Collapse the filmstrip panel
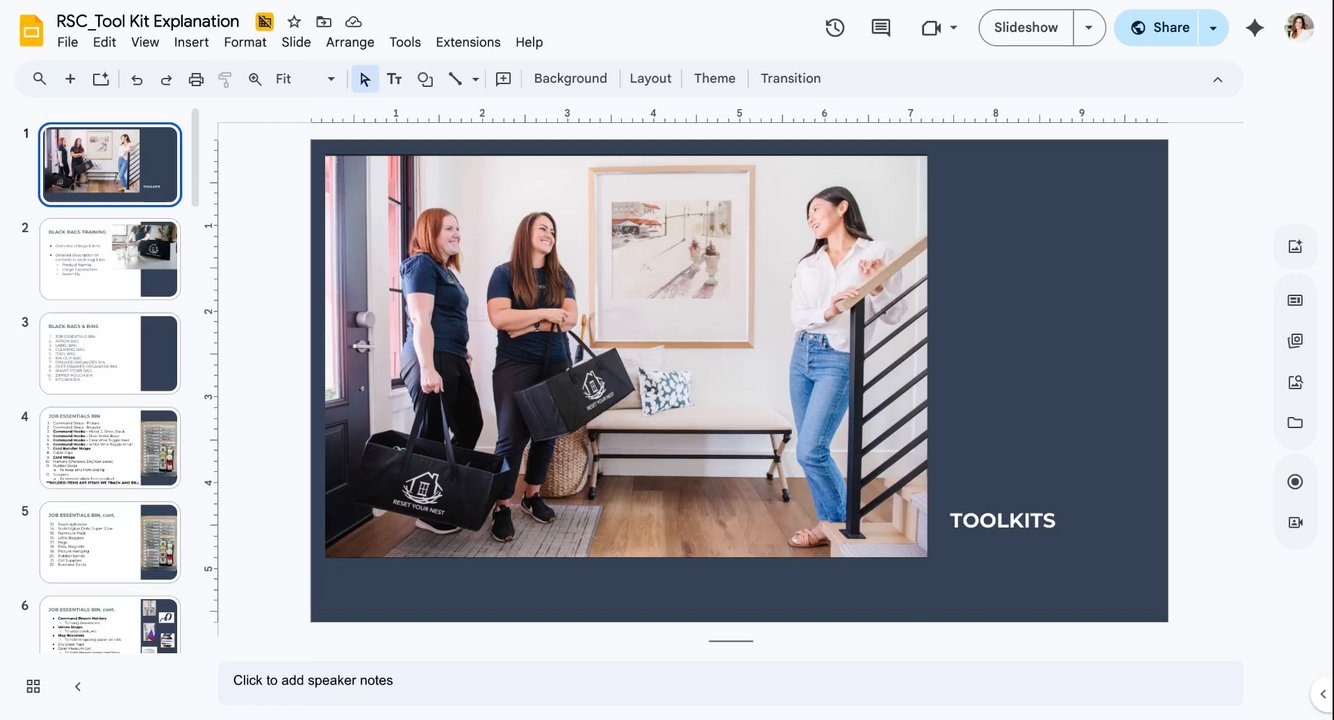 point(78,686)
